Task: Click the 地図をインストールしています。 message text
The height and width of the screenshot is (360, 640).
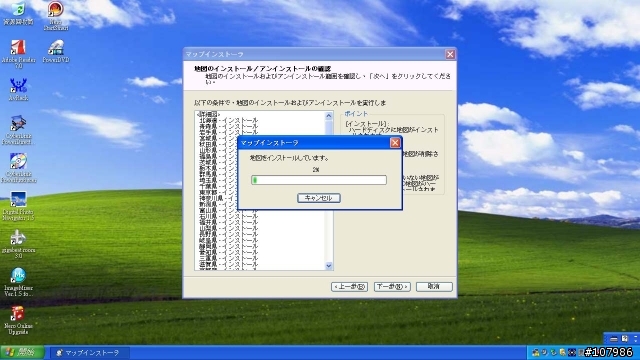Action: (289, 158)
